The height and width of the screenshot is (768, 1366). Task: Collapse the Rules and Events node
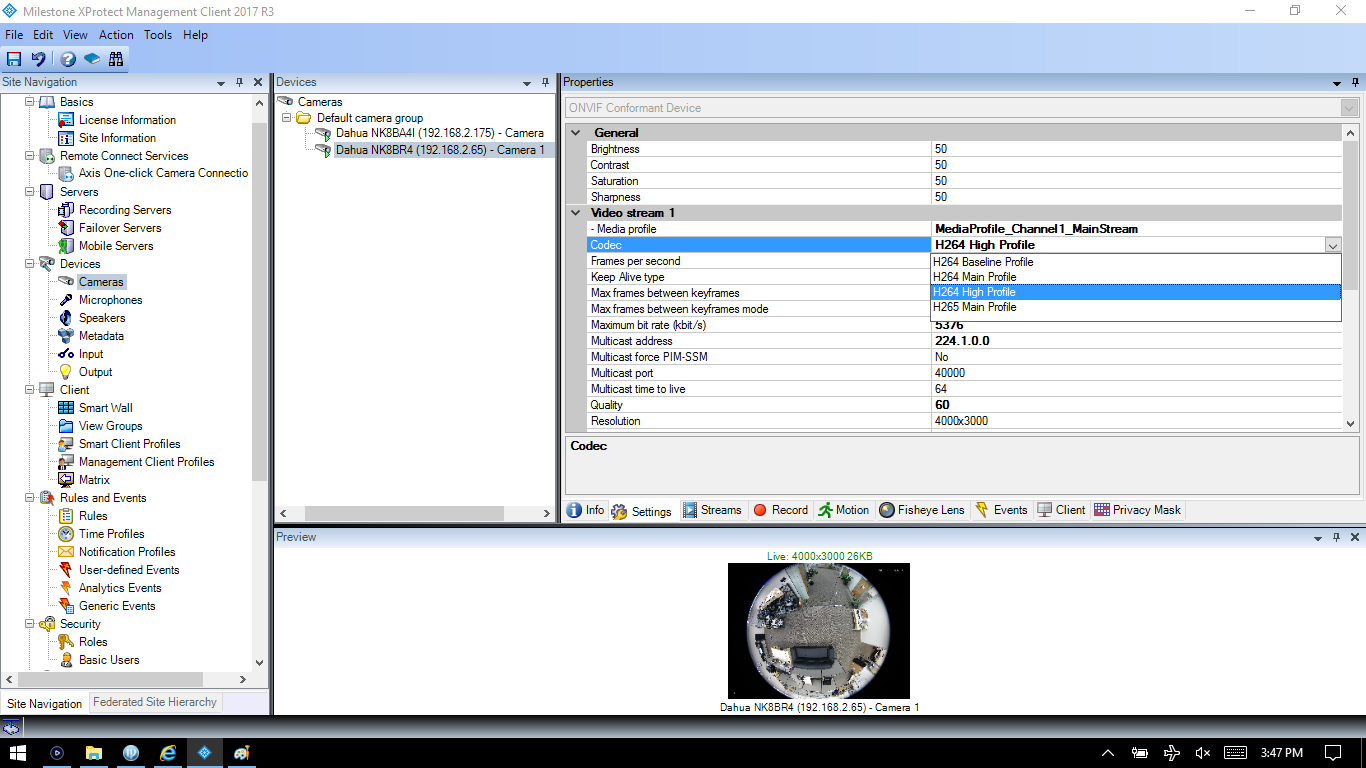(28, 498)
